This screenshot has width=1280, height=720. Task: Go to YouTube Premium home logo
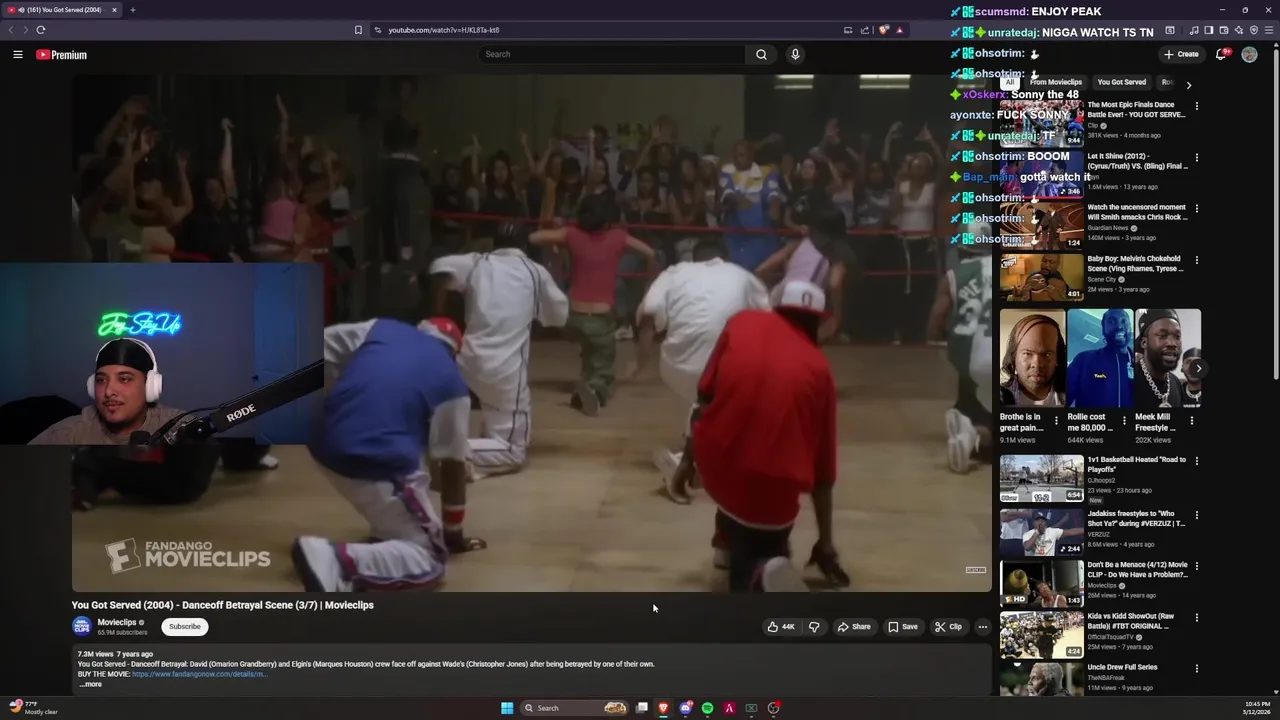(x=61, y=55)
